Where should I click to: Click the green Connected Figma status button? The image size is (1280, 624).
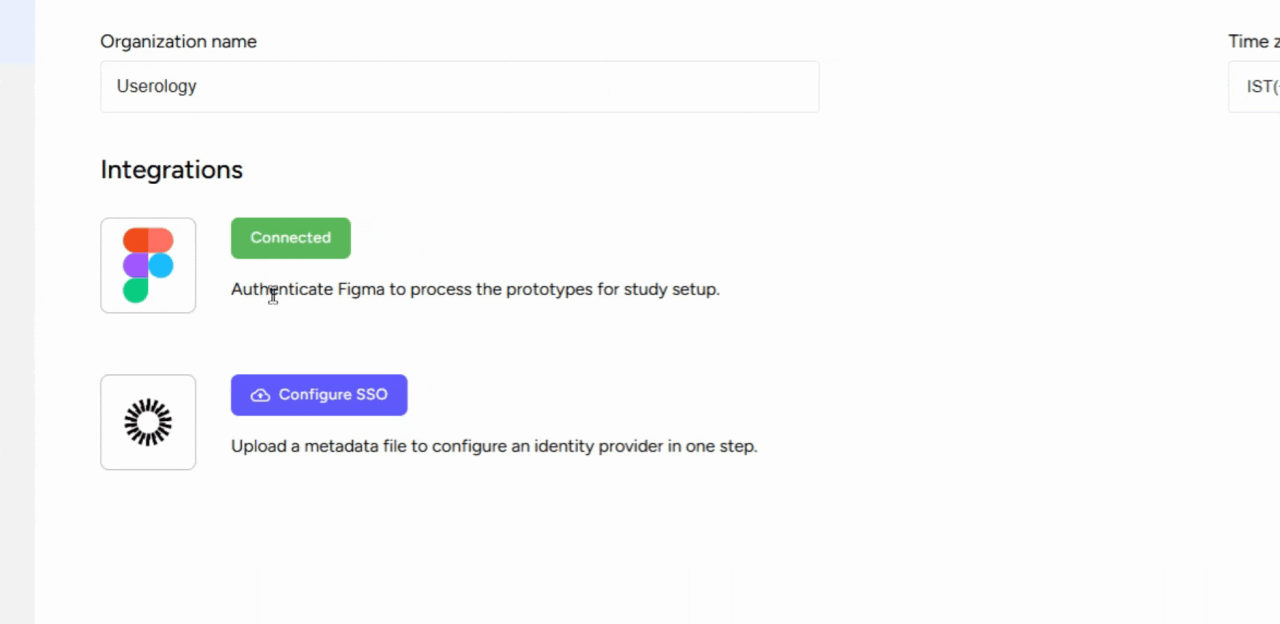click(291, 238)
